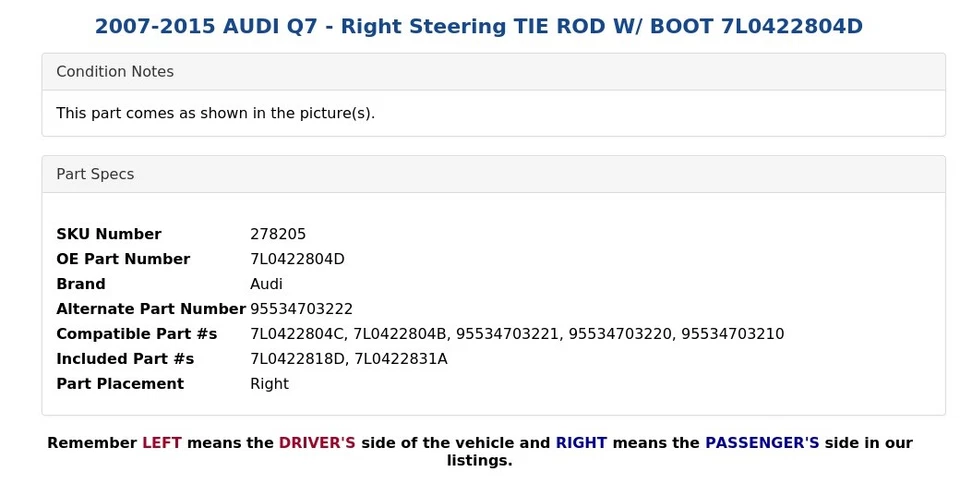Click SKU number value 278205
Viewport: 960px width, 484px height.
point(278,234)
